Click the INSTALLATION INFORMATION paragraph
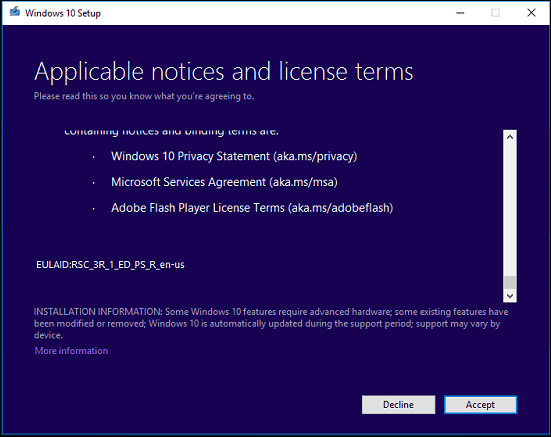Image resolution: width=551 pixels, height=437 pixels. pyautogui.click(x=271, y=323)
